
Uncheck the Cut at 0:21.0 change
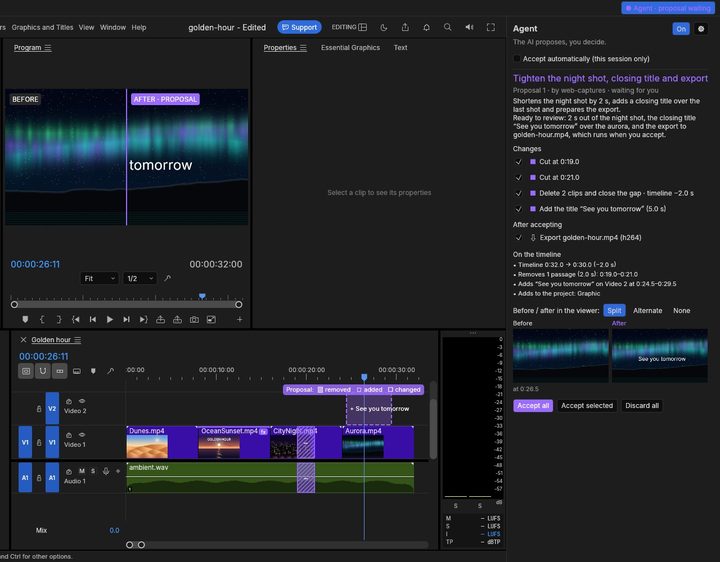(x=518, y=177)
